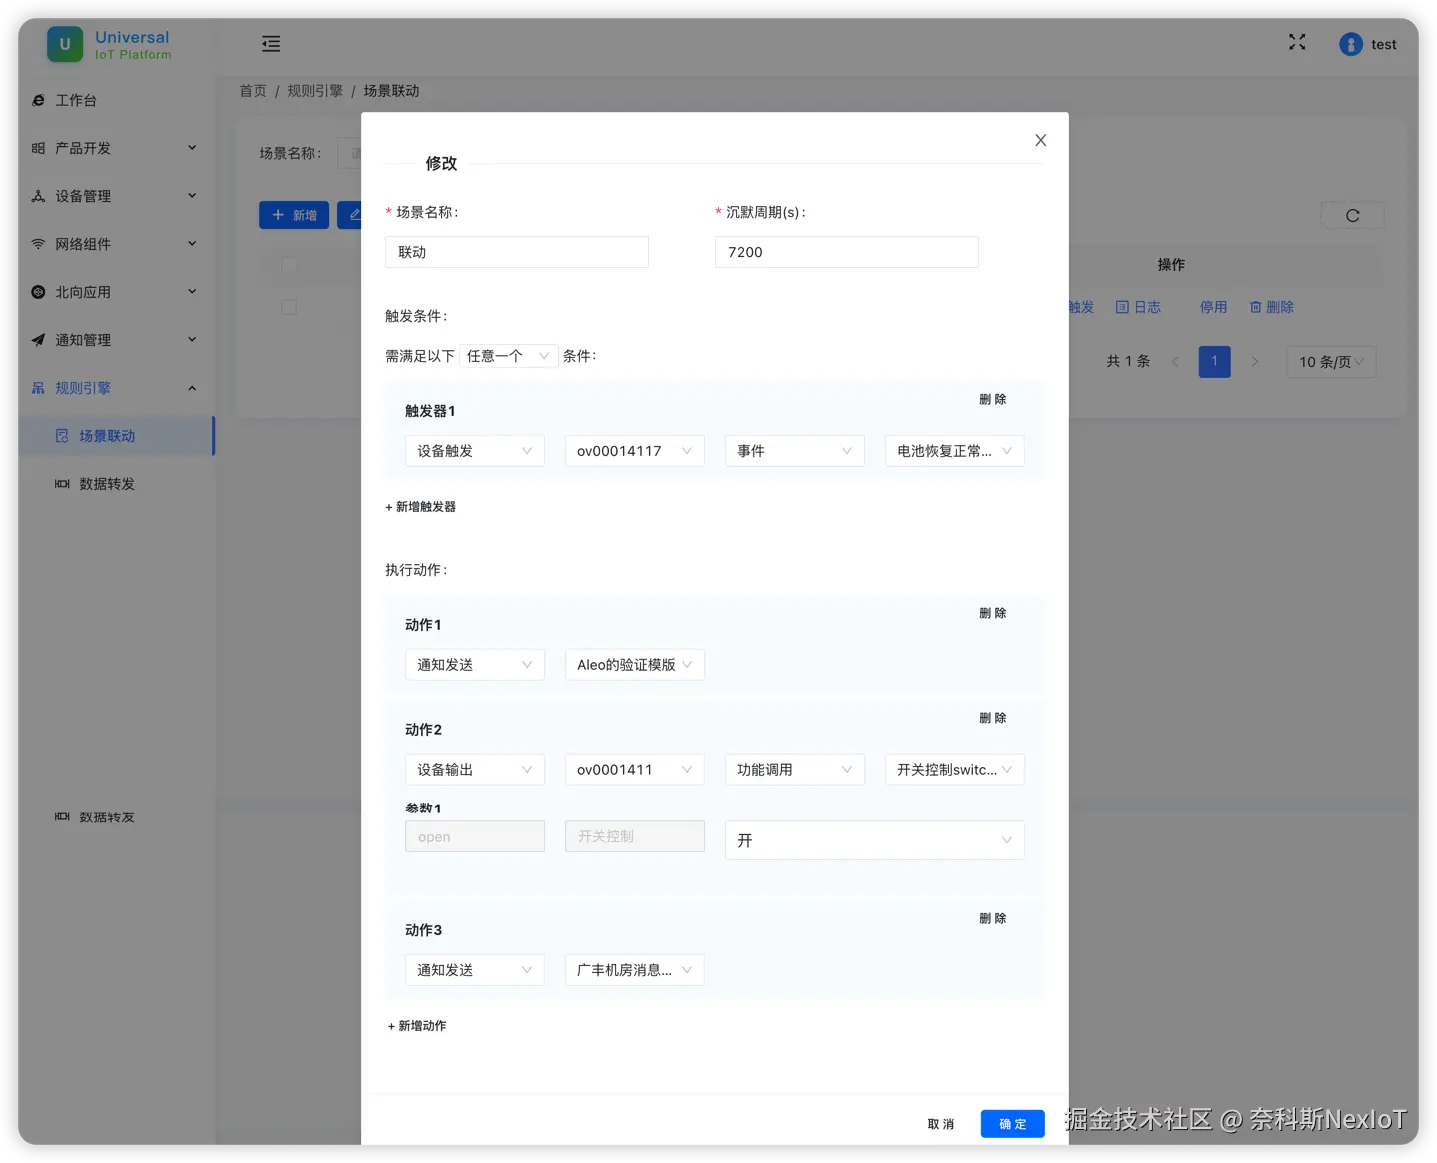Enter fullscreen mode
Viewport: 1437px width, 1163px height.
(1297, 42)
